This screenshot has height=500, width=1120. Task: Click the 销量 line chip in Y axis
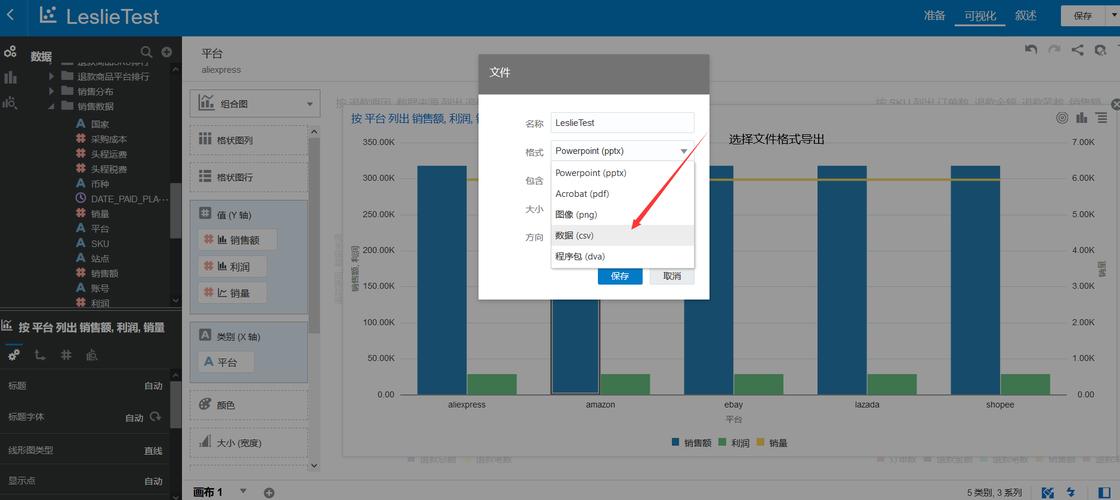(233, 293)
